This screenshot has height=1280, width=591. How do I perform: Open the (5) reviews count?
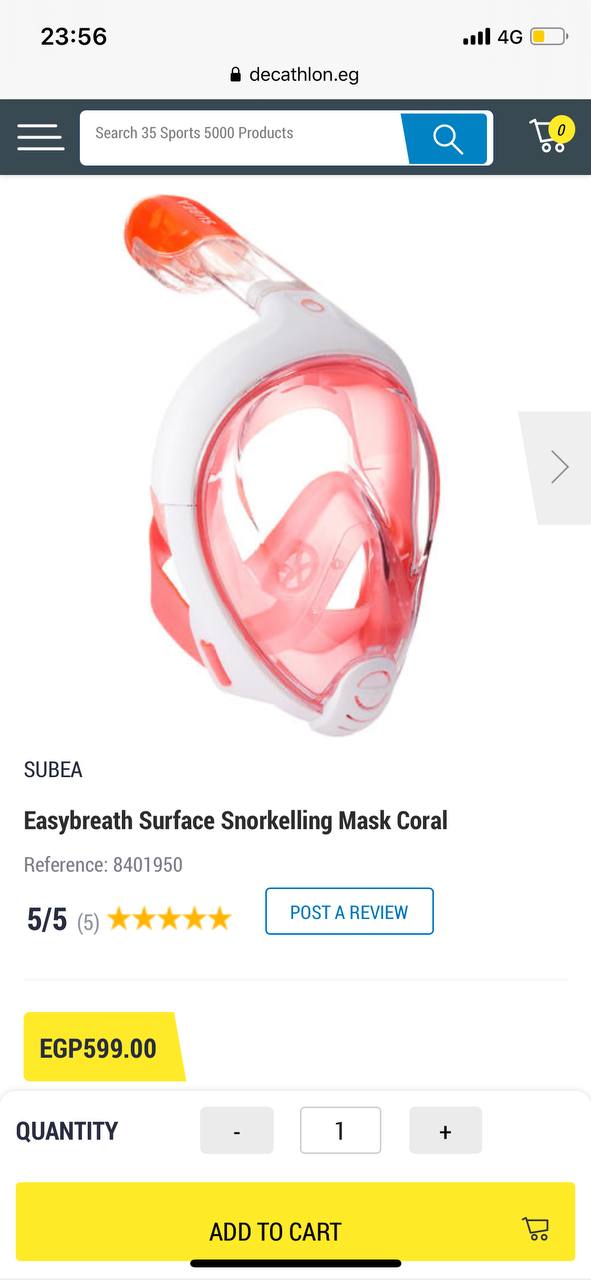pos(88,921)
